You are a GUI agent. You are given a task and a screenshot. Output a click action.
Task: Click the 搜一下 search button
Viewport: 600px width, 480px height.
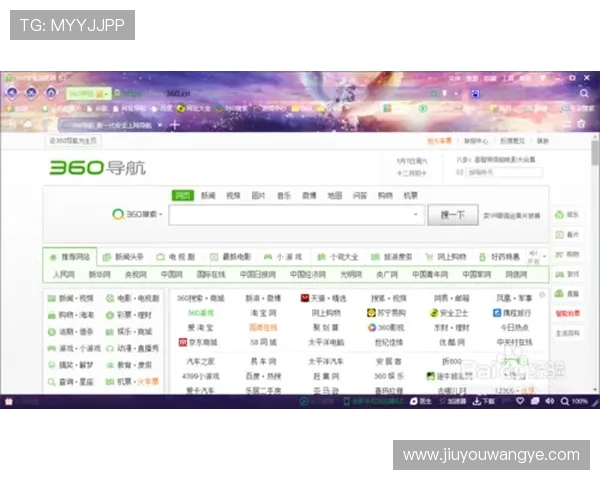tap(453, 215)
